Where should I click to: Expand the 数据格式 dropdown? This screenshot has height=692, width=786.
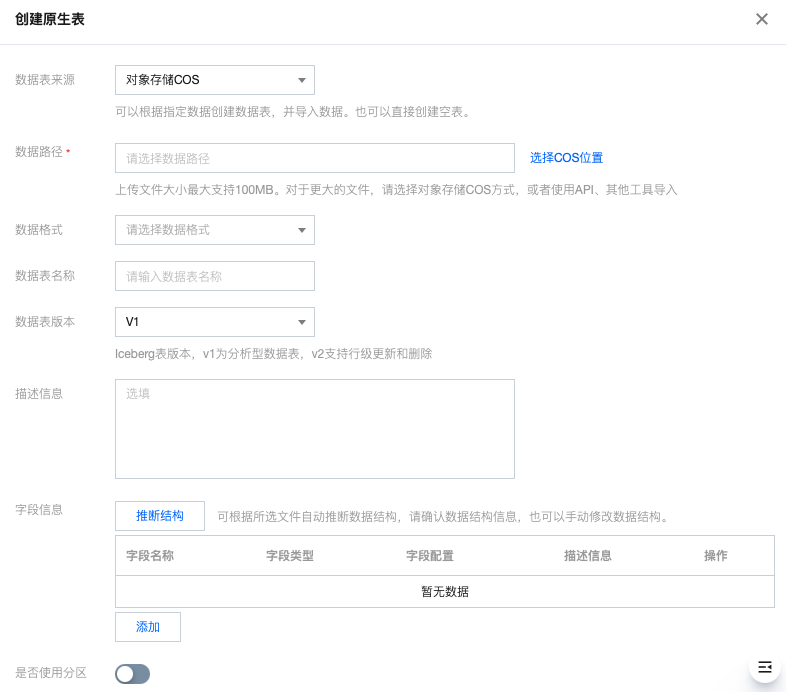[215, 230]
